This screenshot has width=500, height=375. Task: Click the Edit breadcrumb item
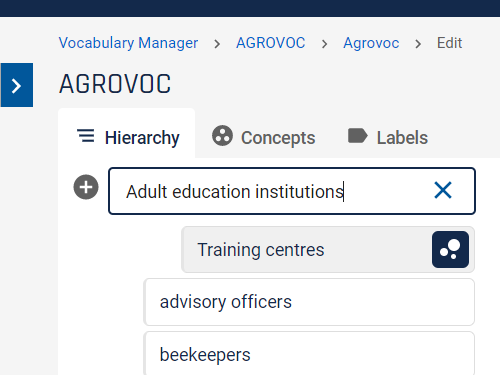(449, 43)
